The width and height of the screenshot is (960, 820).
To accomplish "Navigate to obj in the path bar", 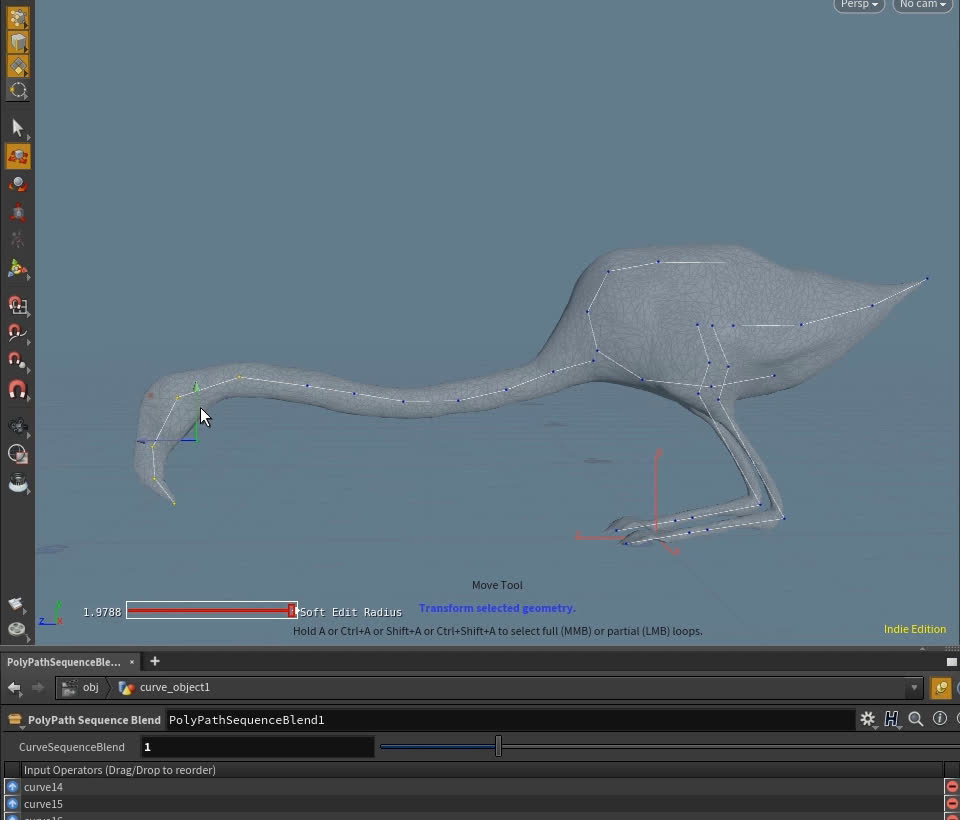I will (90, 688).
